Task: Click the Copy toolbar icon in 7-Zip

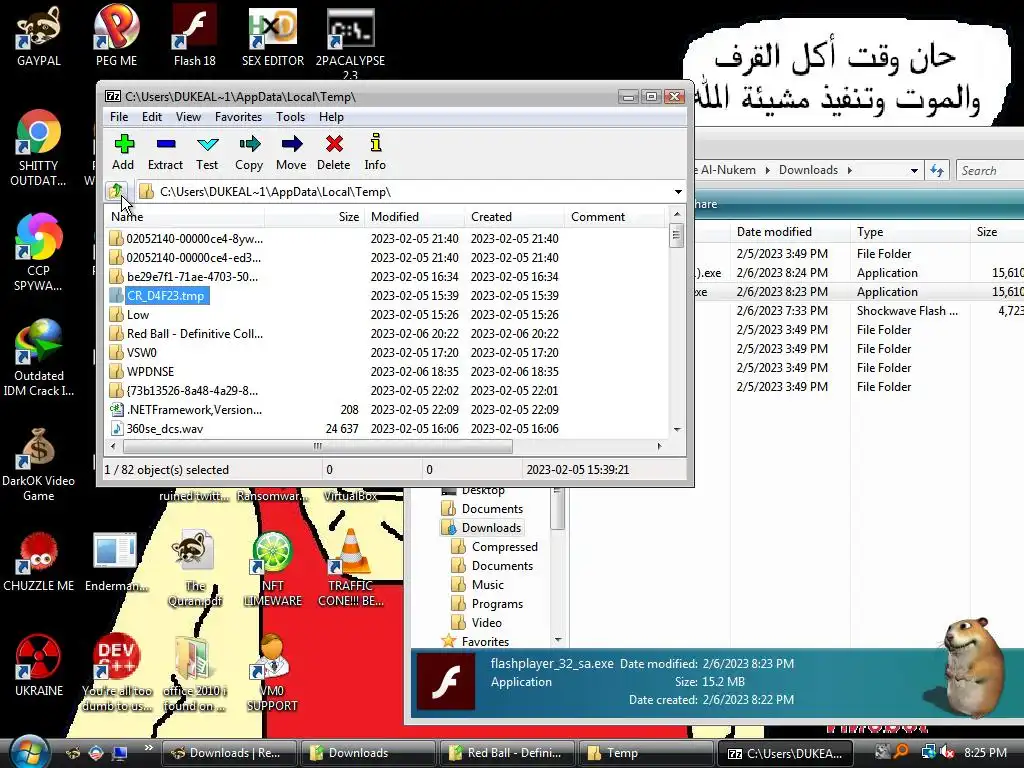Action: point(249,152)
